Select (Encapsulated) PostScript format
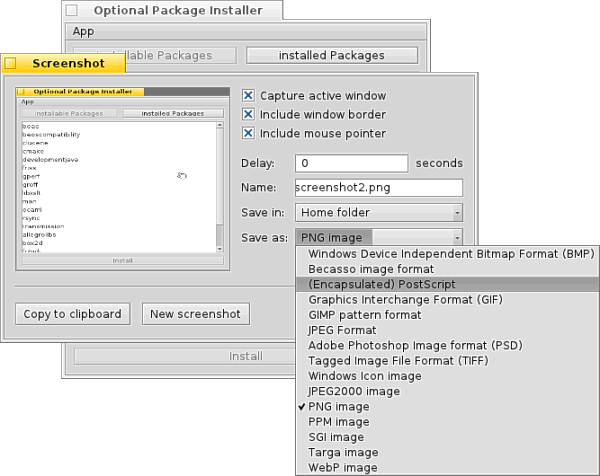This screenshot has width=600, height=476. (x=383, y=284)
